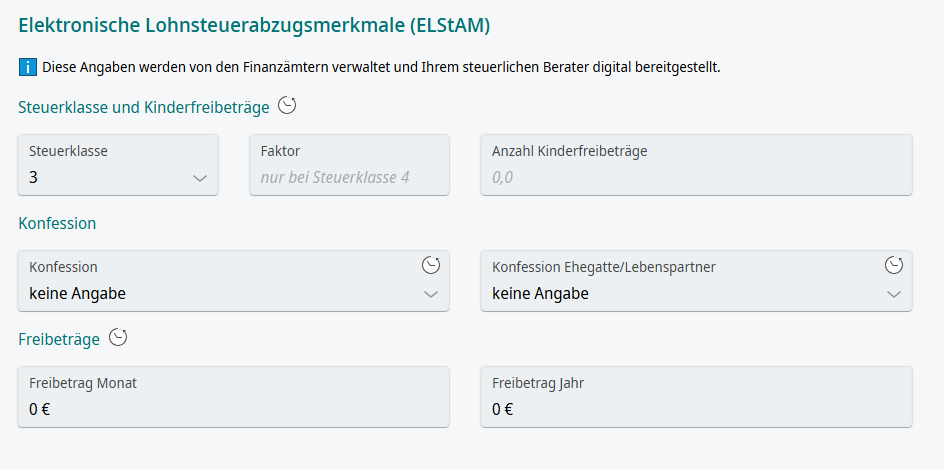Expand the Steuerklasse dropdown arrow
The height and width of the screenshot is (469, 944).
[199, 178]
